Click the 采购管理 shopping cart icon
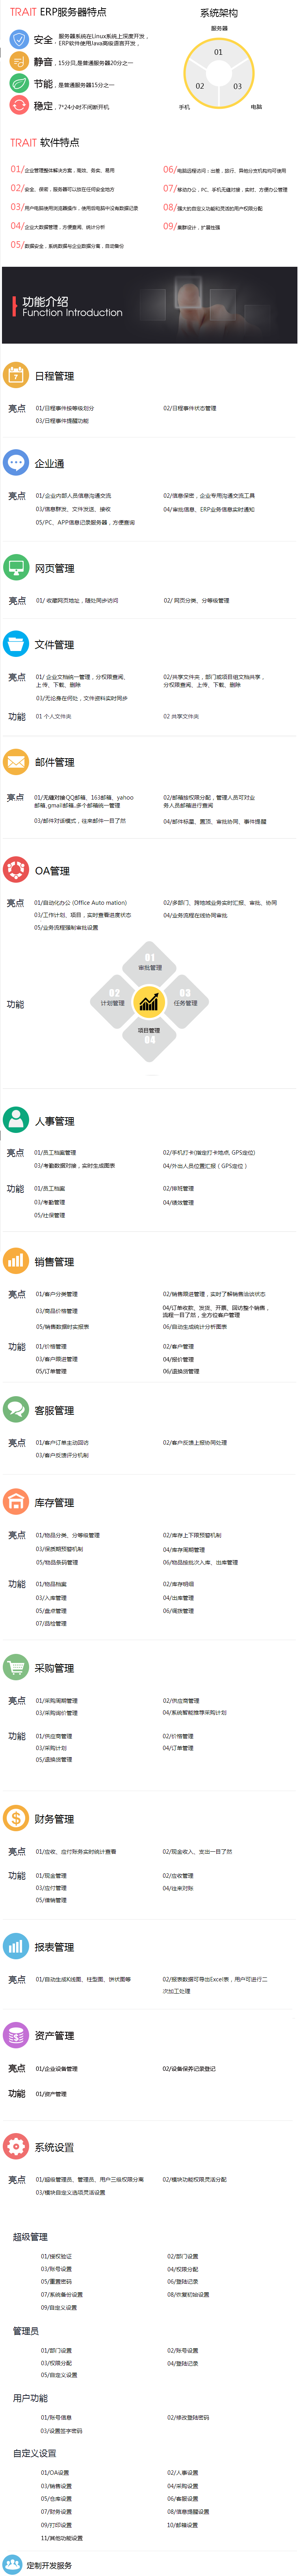 [16, 1667]
